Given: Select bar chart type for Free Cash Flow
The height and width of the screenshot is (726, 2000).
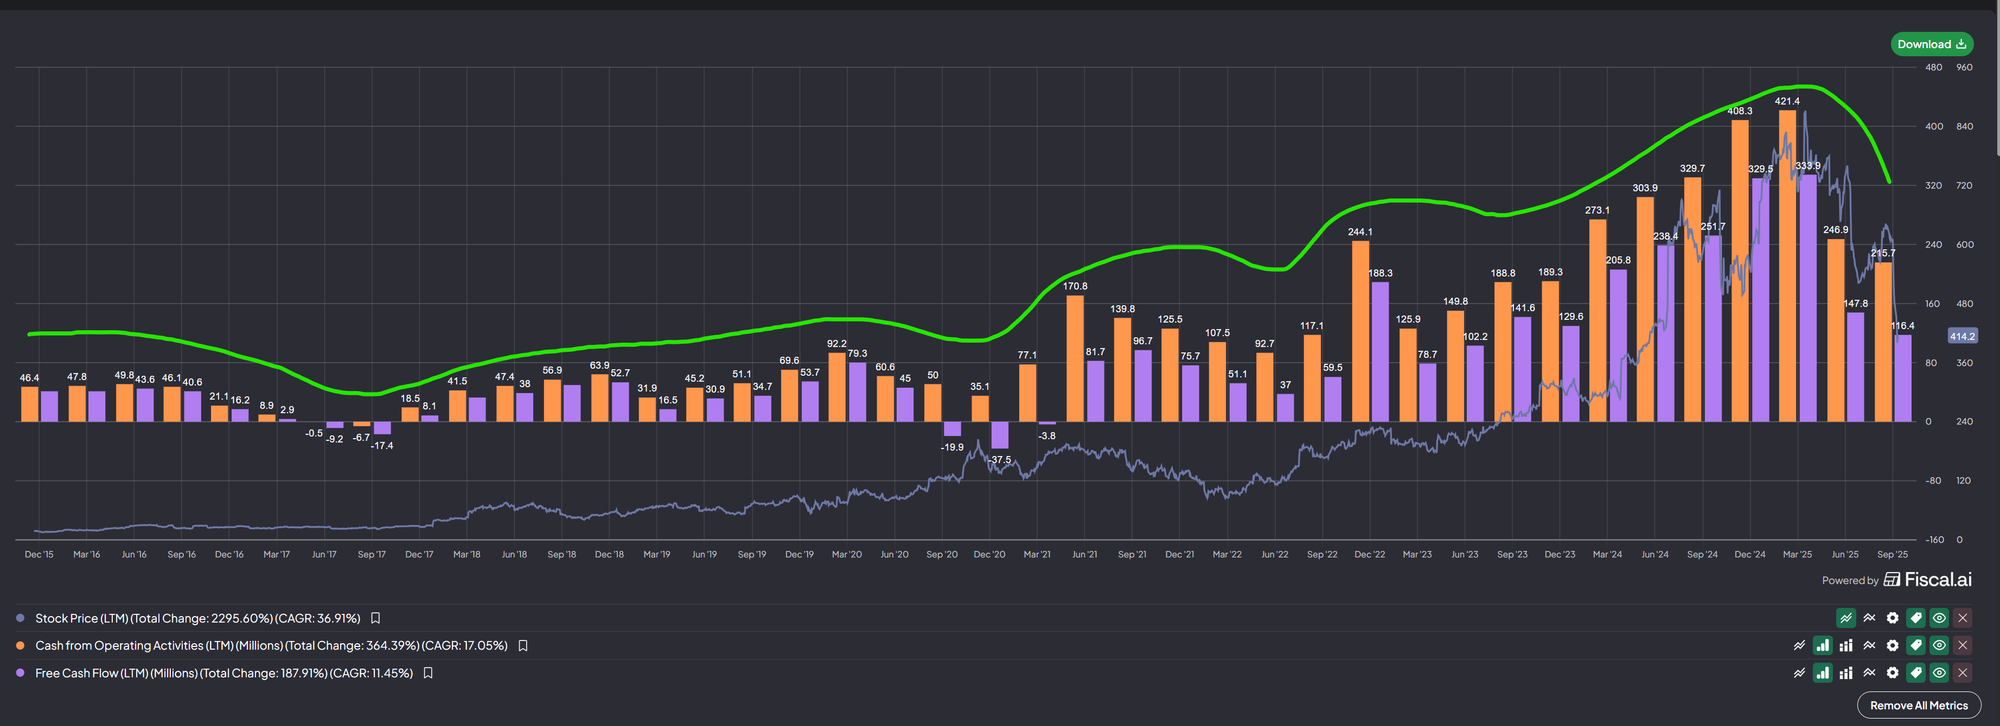Looking at the screenshot, I should coord(1822,673).
